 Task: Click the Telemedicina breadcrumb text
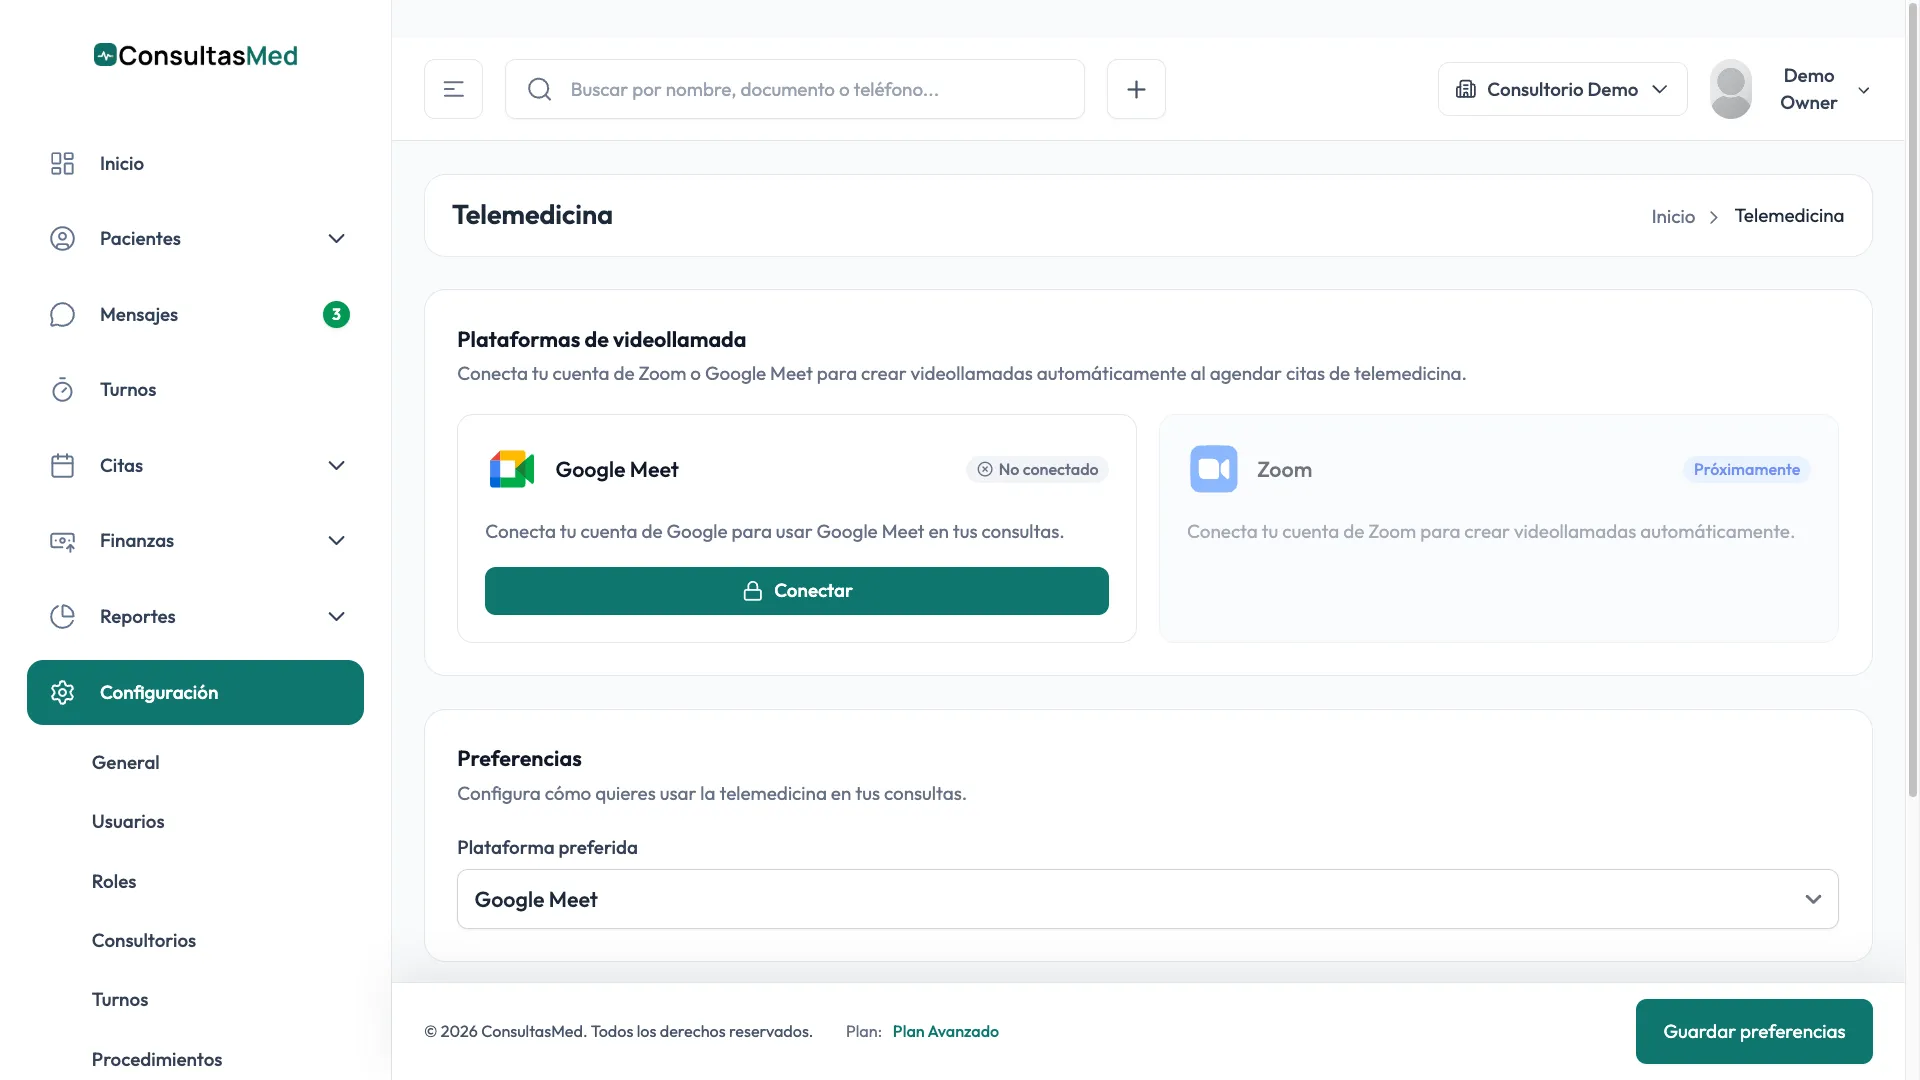pos(1789,216)
